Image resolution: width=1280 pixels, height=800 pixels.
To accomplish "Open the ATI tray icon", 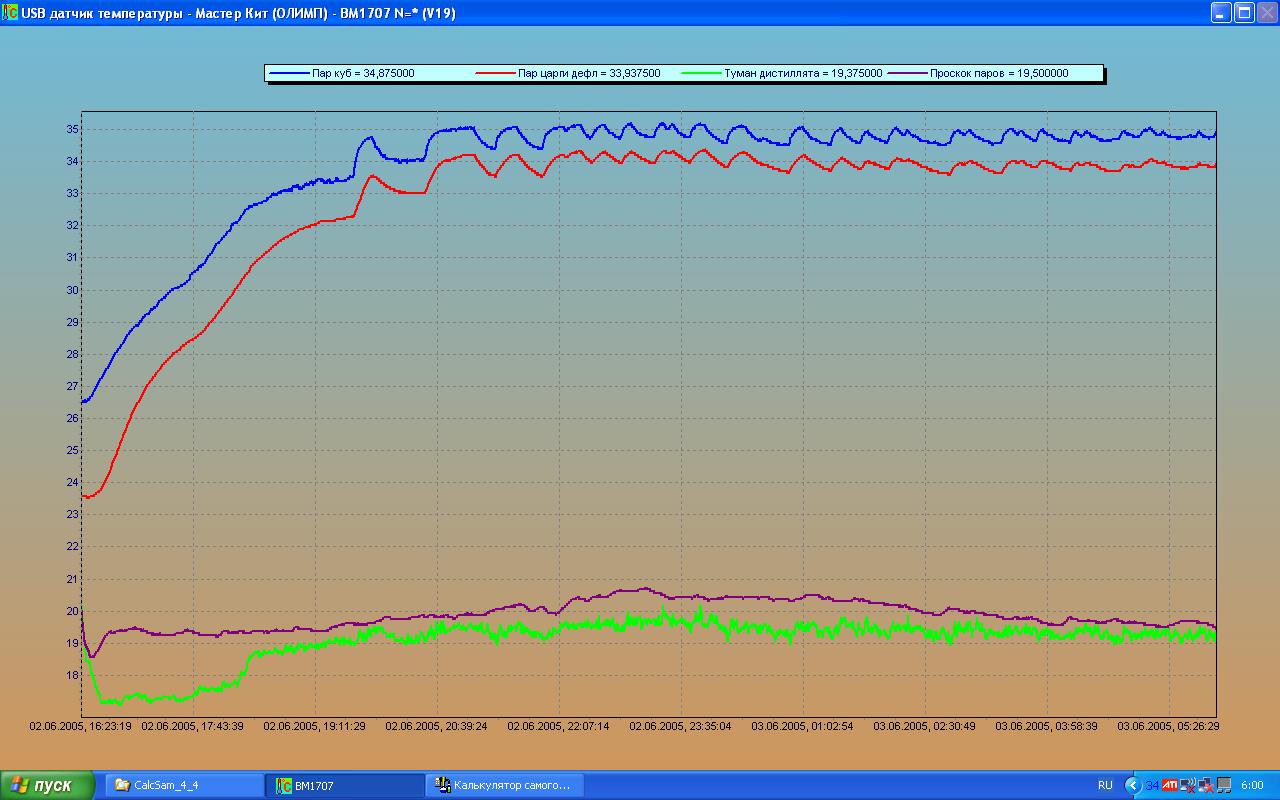I will [x=1169, y=785].
